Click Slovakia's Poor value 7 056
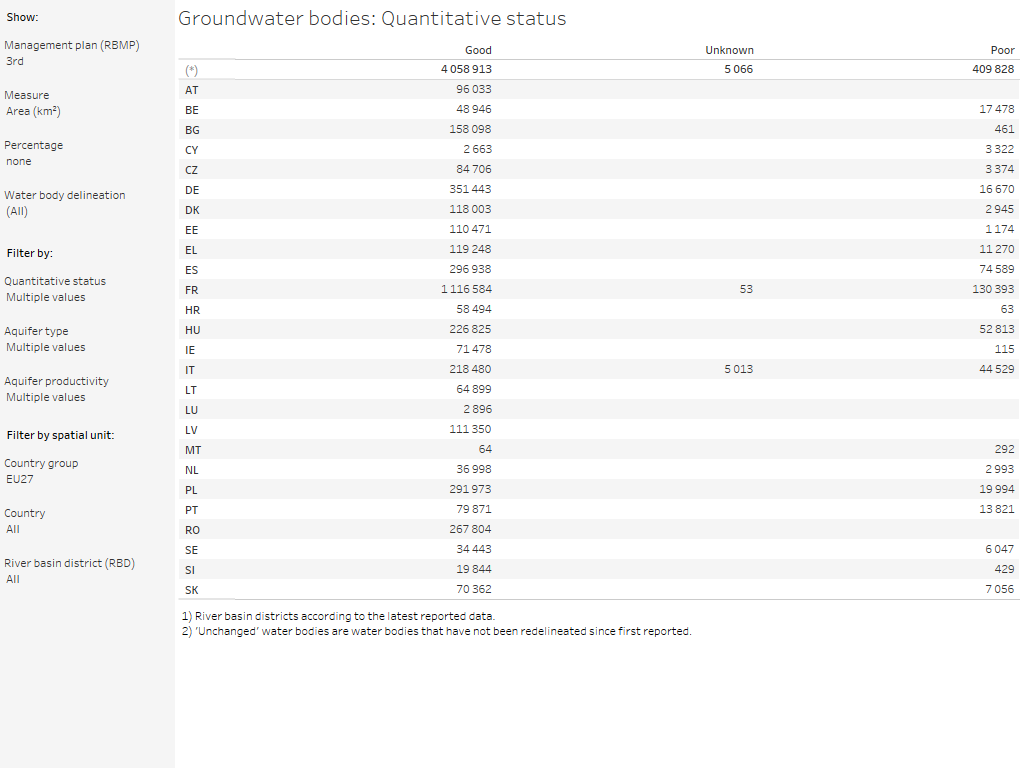 pos(1000,589)
